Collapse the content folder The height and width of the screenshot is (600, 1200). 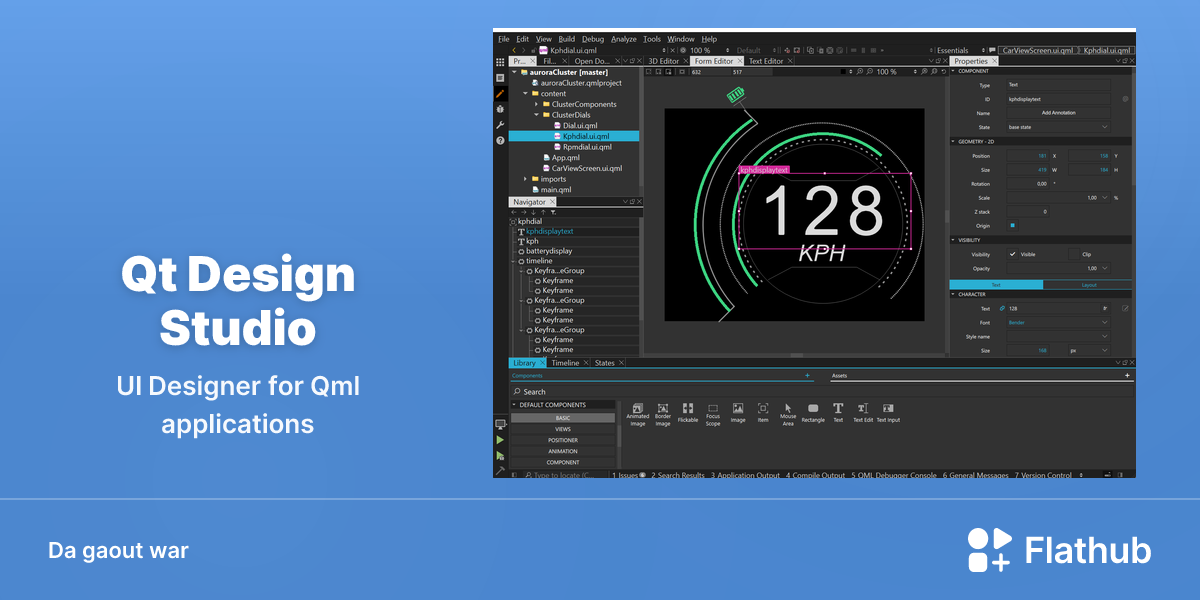click(x=524, y=93)
